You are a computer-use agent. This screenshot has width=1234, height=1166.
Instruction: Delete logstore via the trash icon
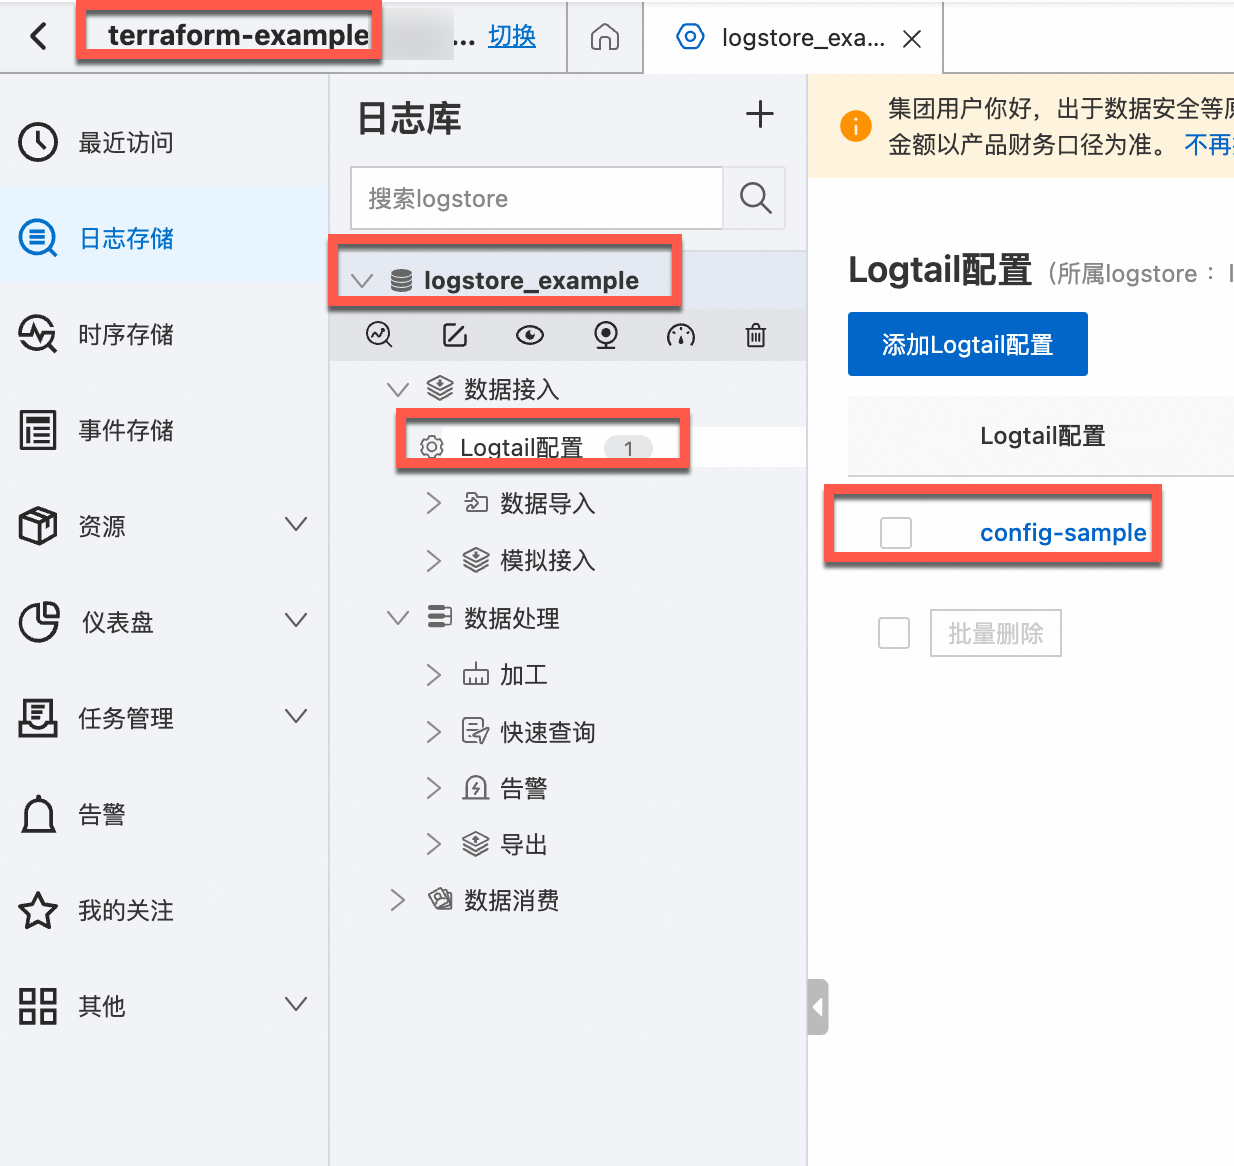click(x=755, y=335)
